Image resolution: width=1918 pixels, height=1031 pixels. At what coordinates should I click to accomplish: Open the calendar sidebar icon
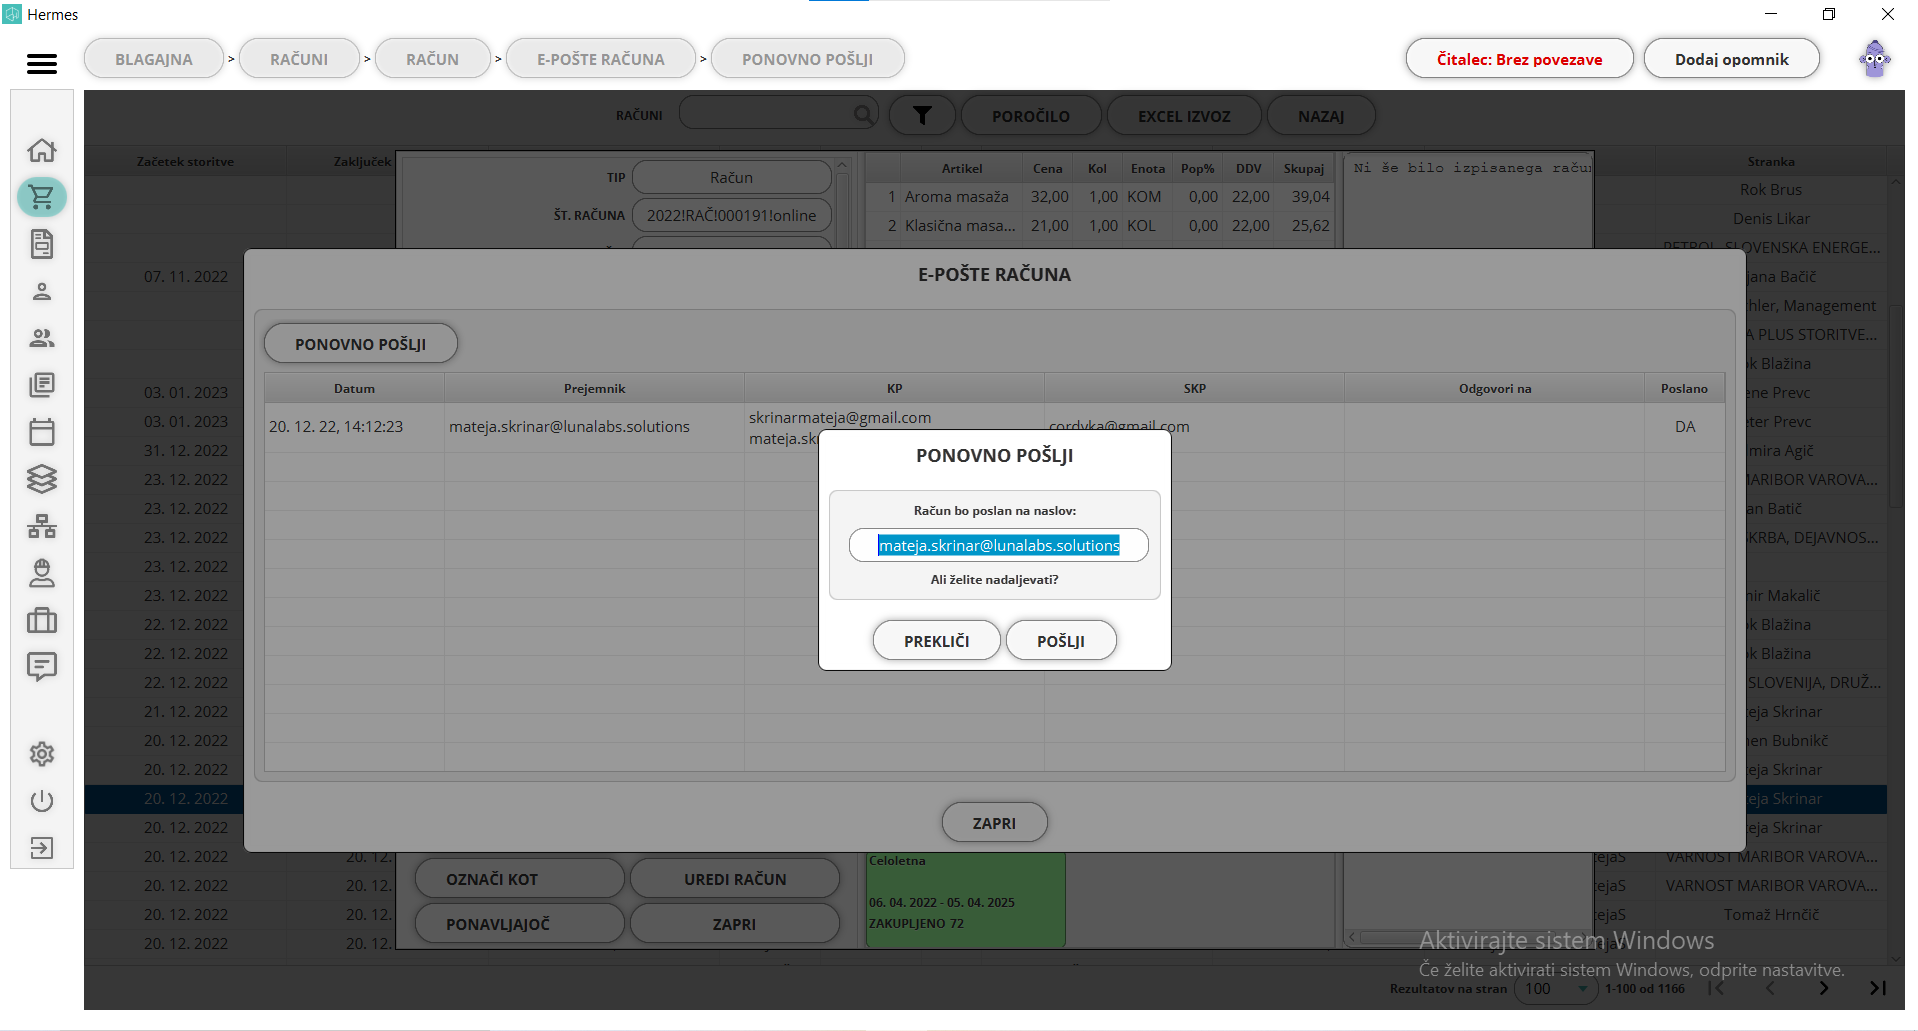click(x=41, y=432)
